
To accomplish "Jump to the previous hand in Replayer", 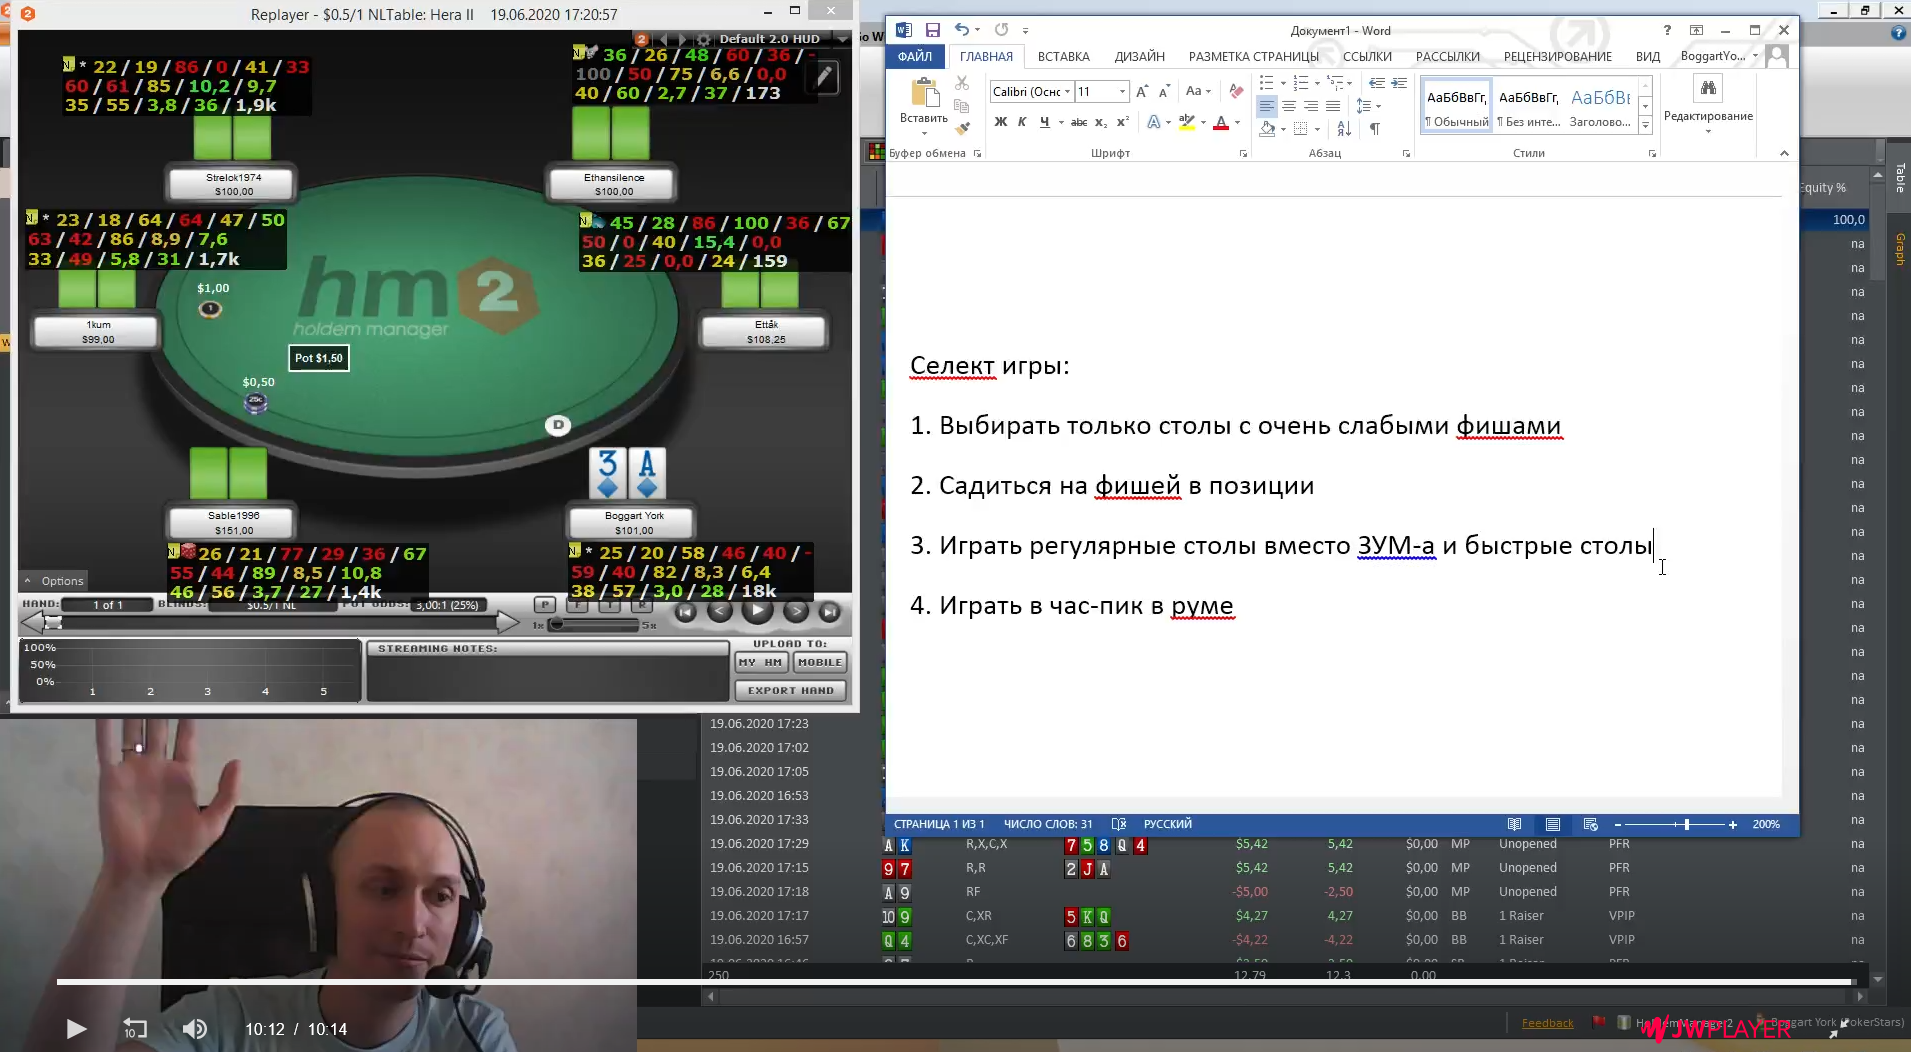I will (685, 612).
